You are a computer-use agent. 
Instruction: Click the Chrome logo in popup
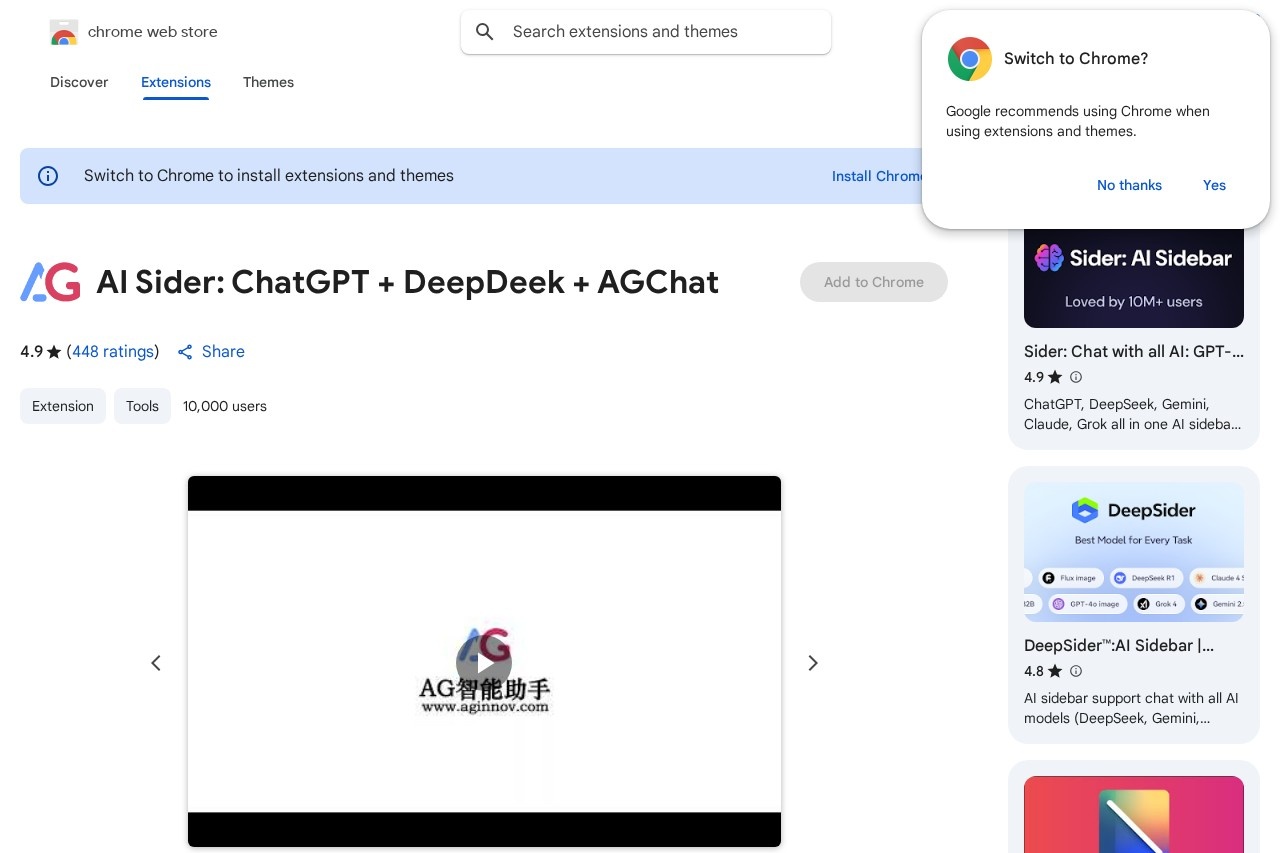pos(969,59)
